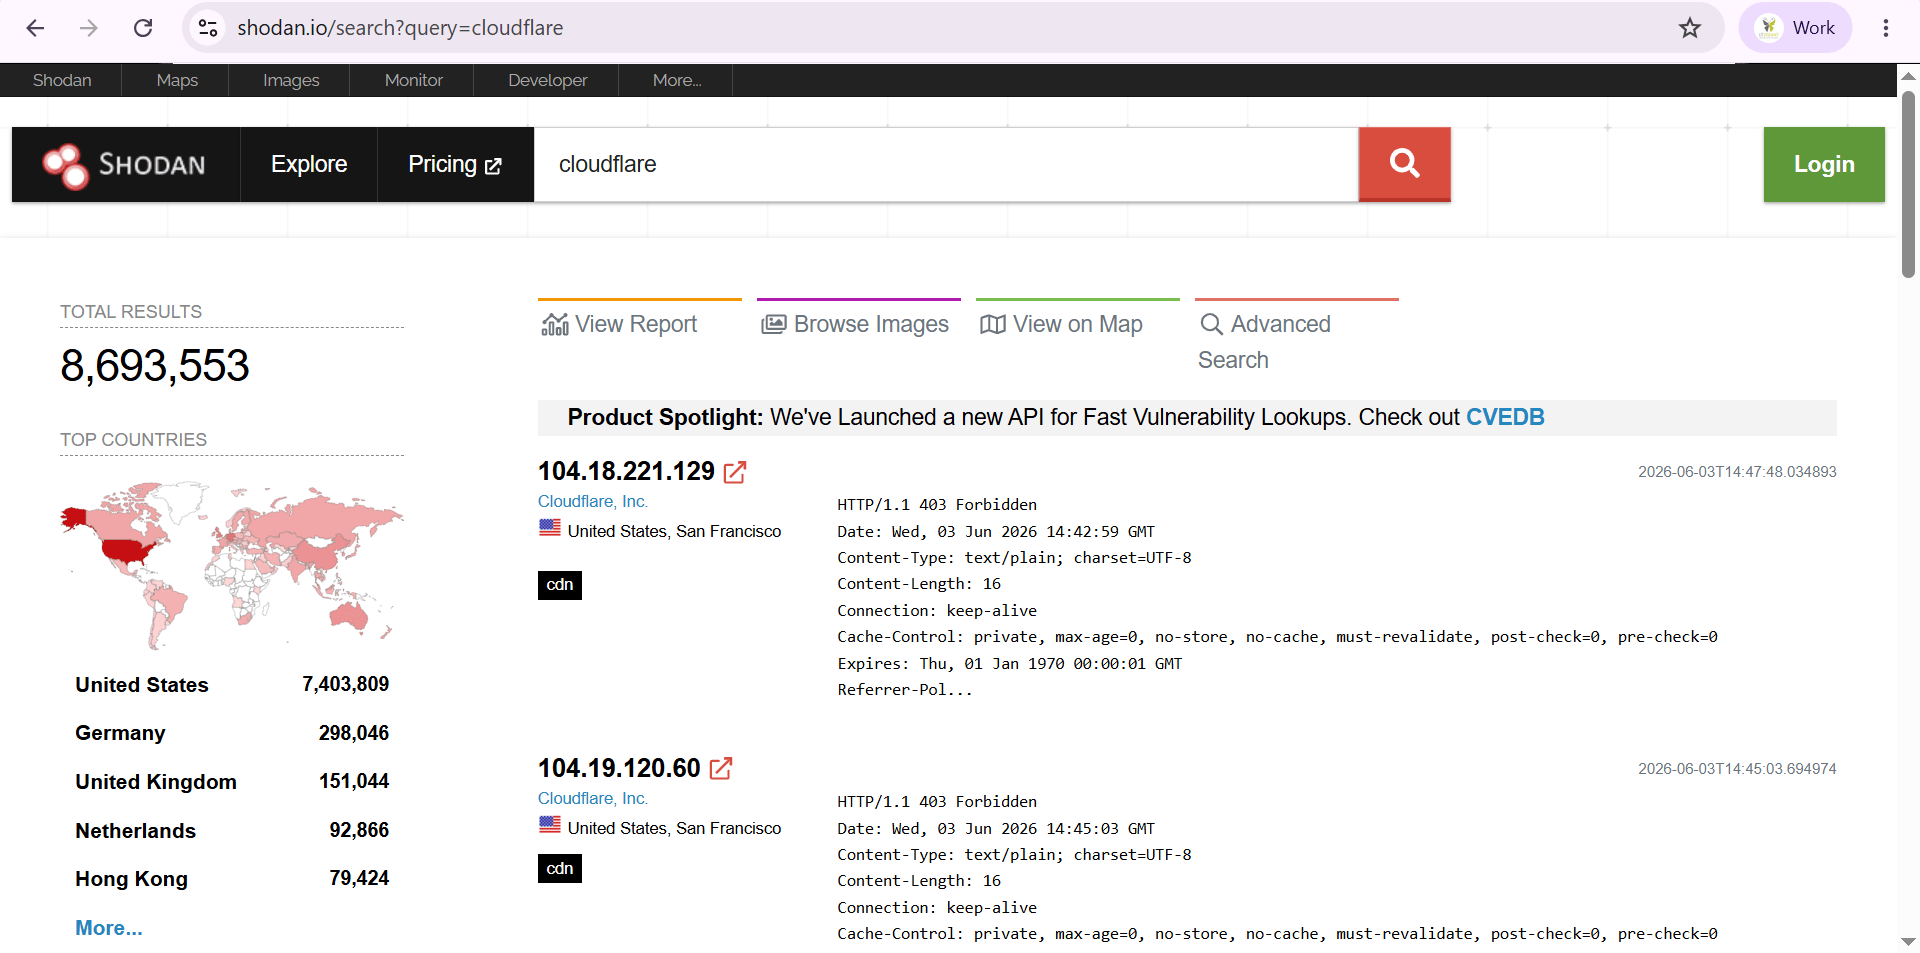Viewport: 1920px width, 953px height.
Task: Click the green Login button
Action: pos(1824,164)
